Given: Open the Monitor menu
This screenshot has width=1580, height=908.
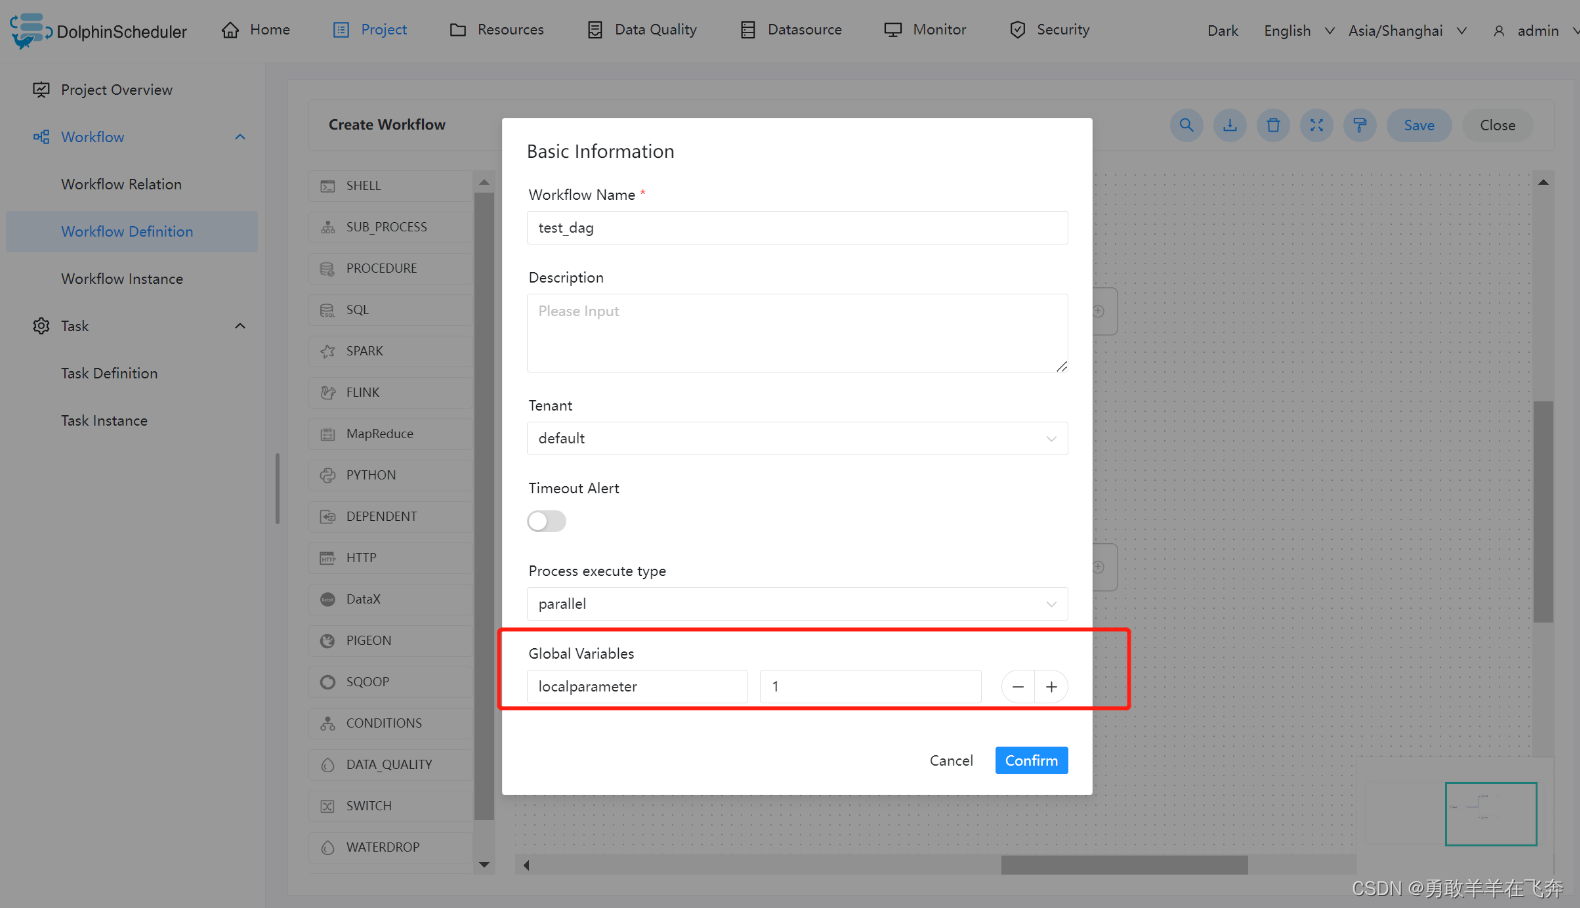Looking at the screenshot, I should pos(925,30).
